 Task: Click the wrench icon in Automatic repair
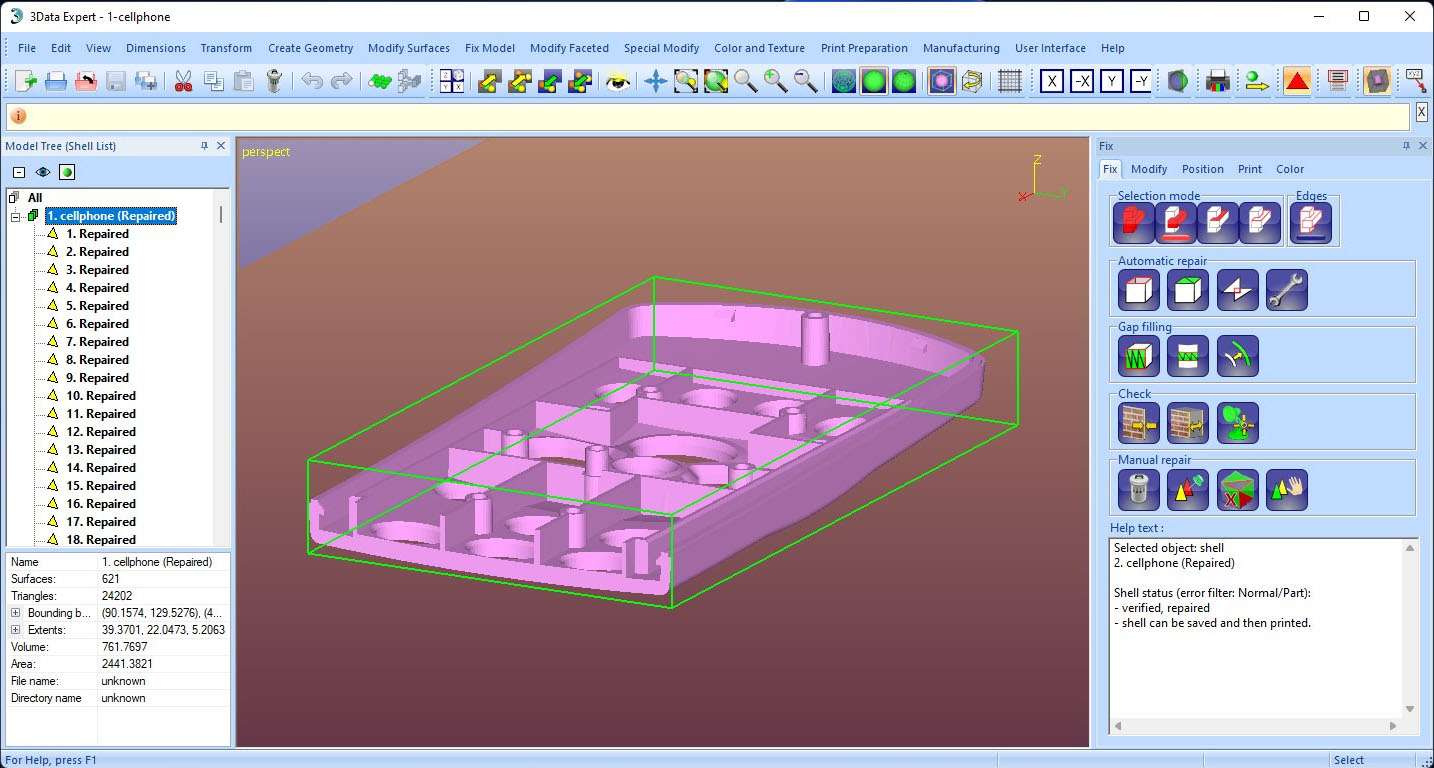1286,290
